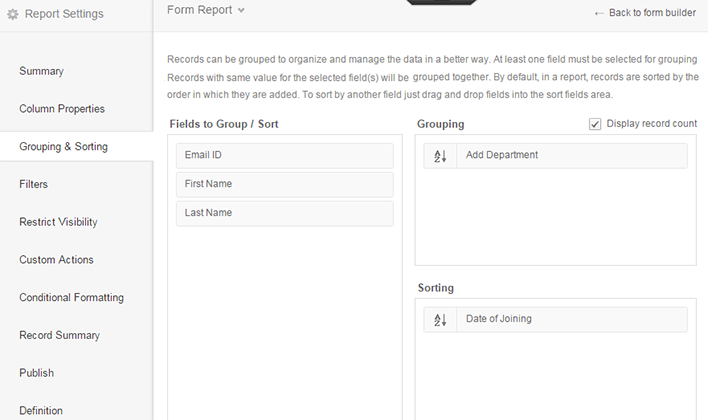Open Conditional Formatting section

(x=71, y=298)
